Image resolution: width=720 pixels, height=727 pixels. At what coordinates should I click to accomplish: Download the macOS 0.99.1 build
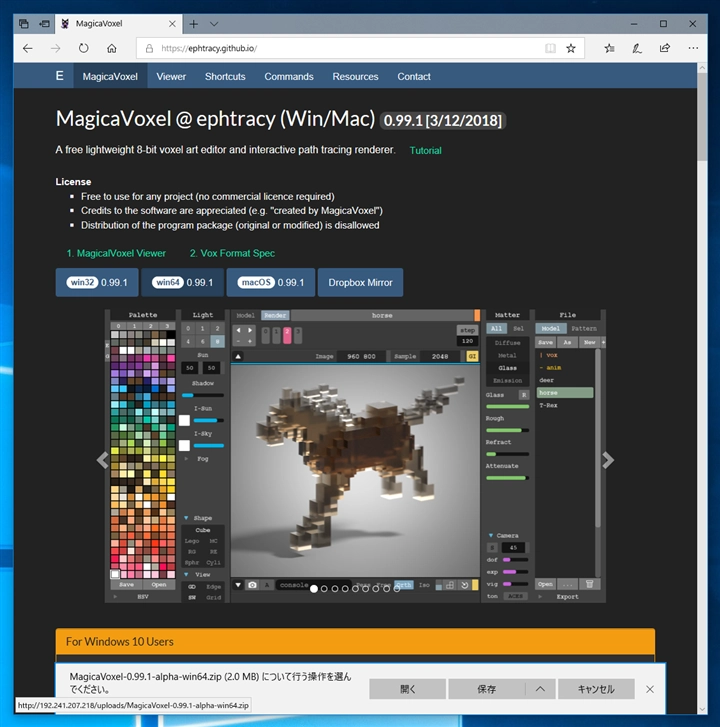point(271,282)
